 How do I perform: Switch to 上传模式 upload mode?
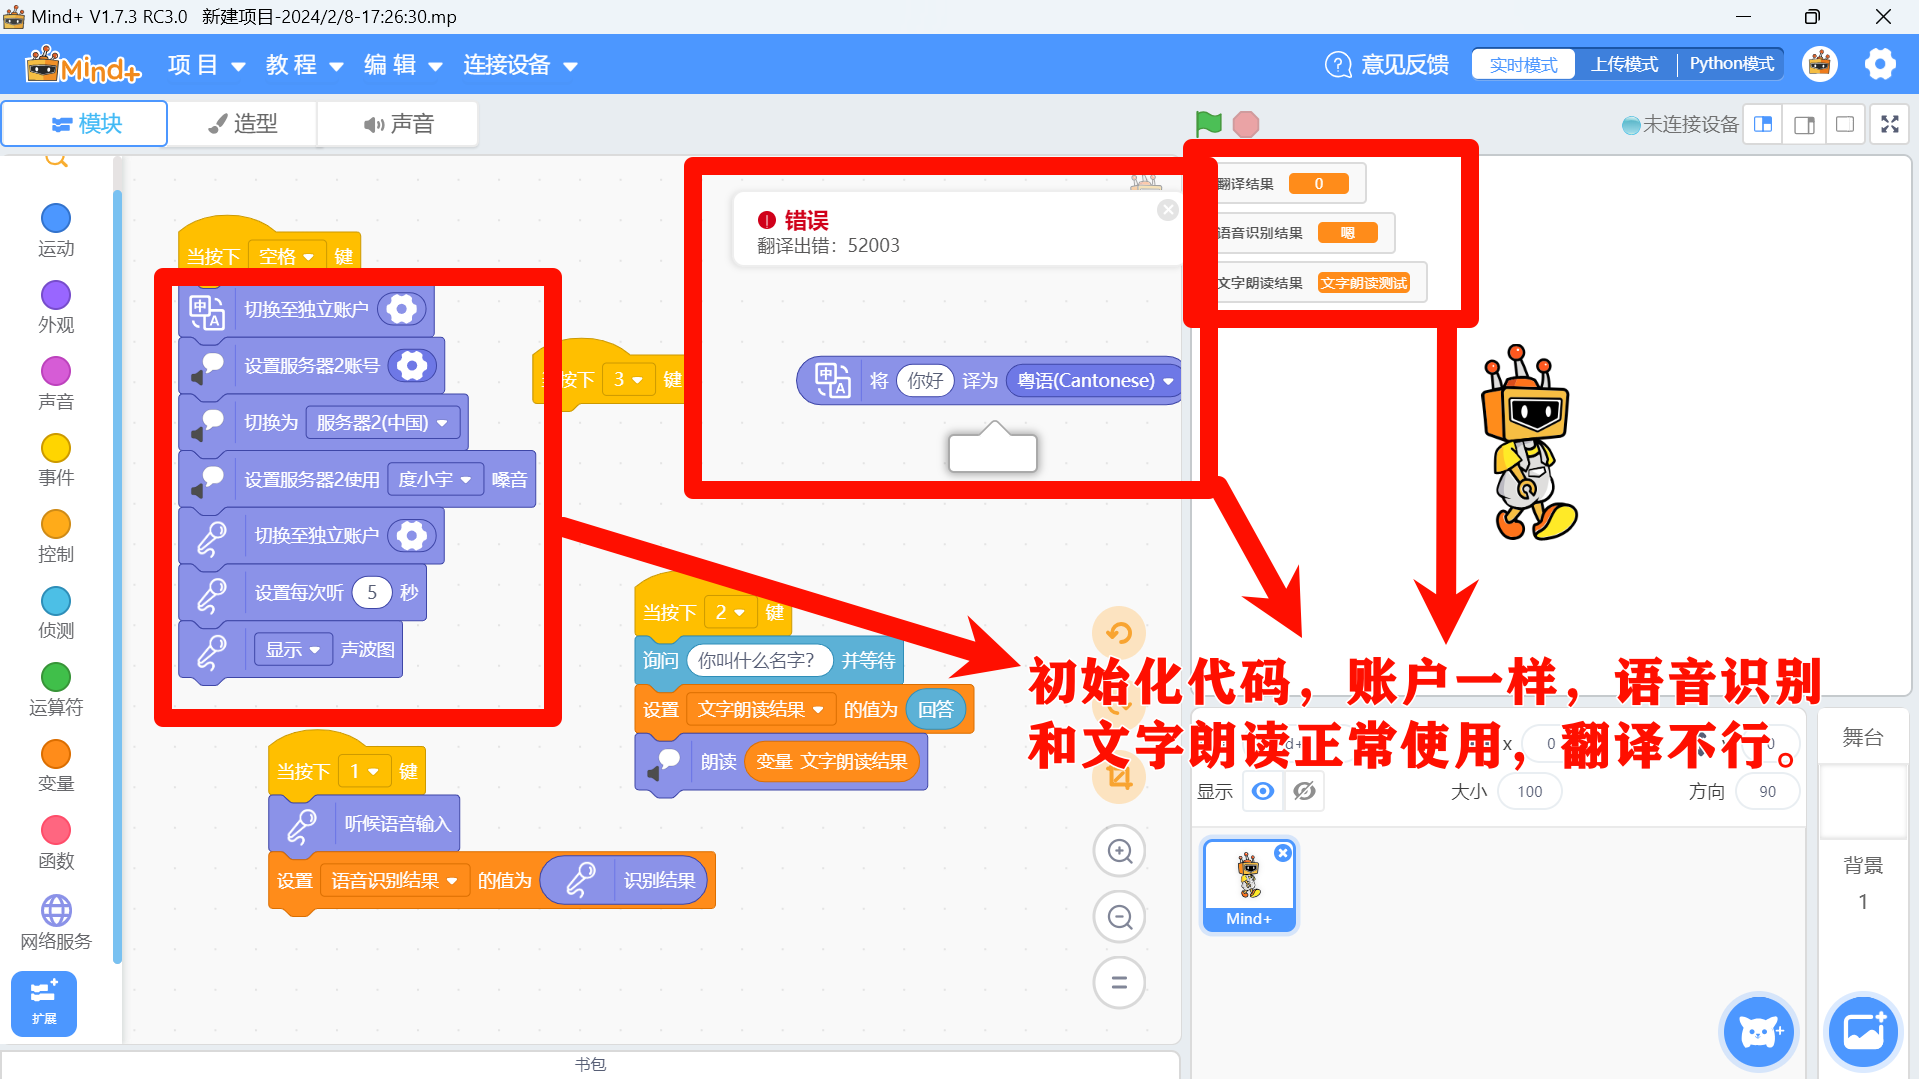(x=1625, y=64)
